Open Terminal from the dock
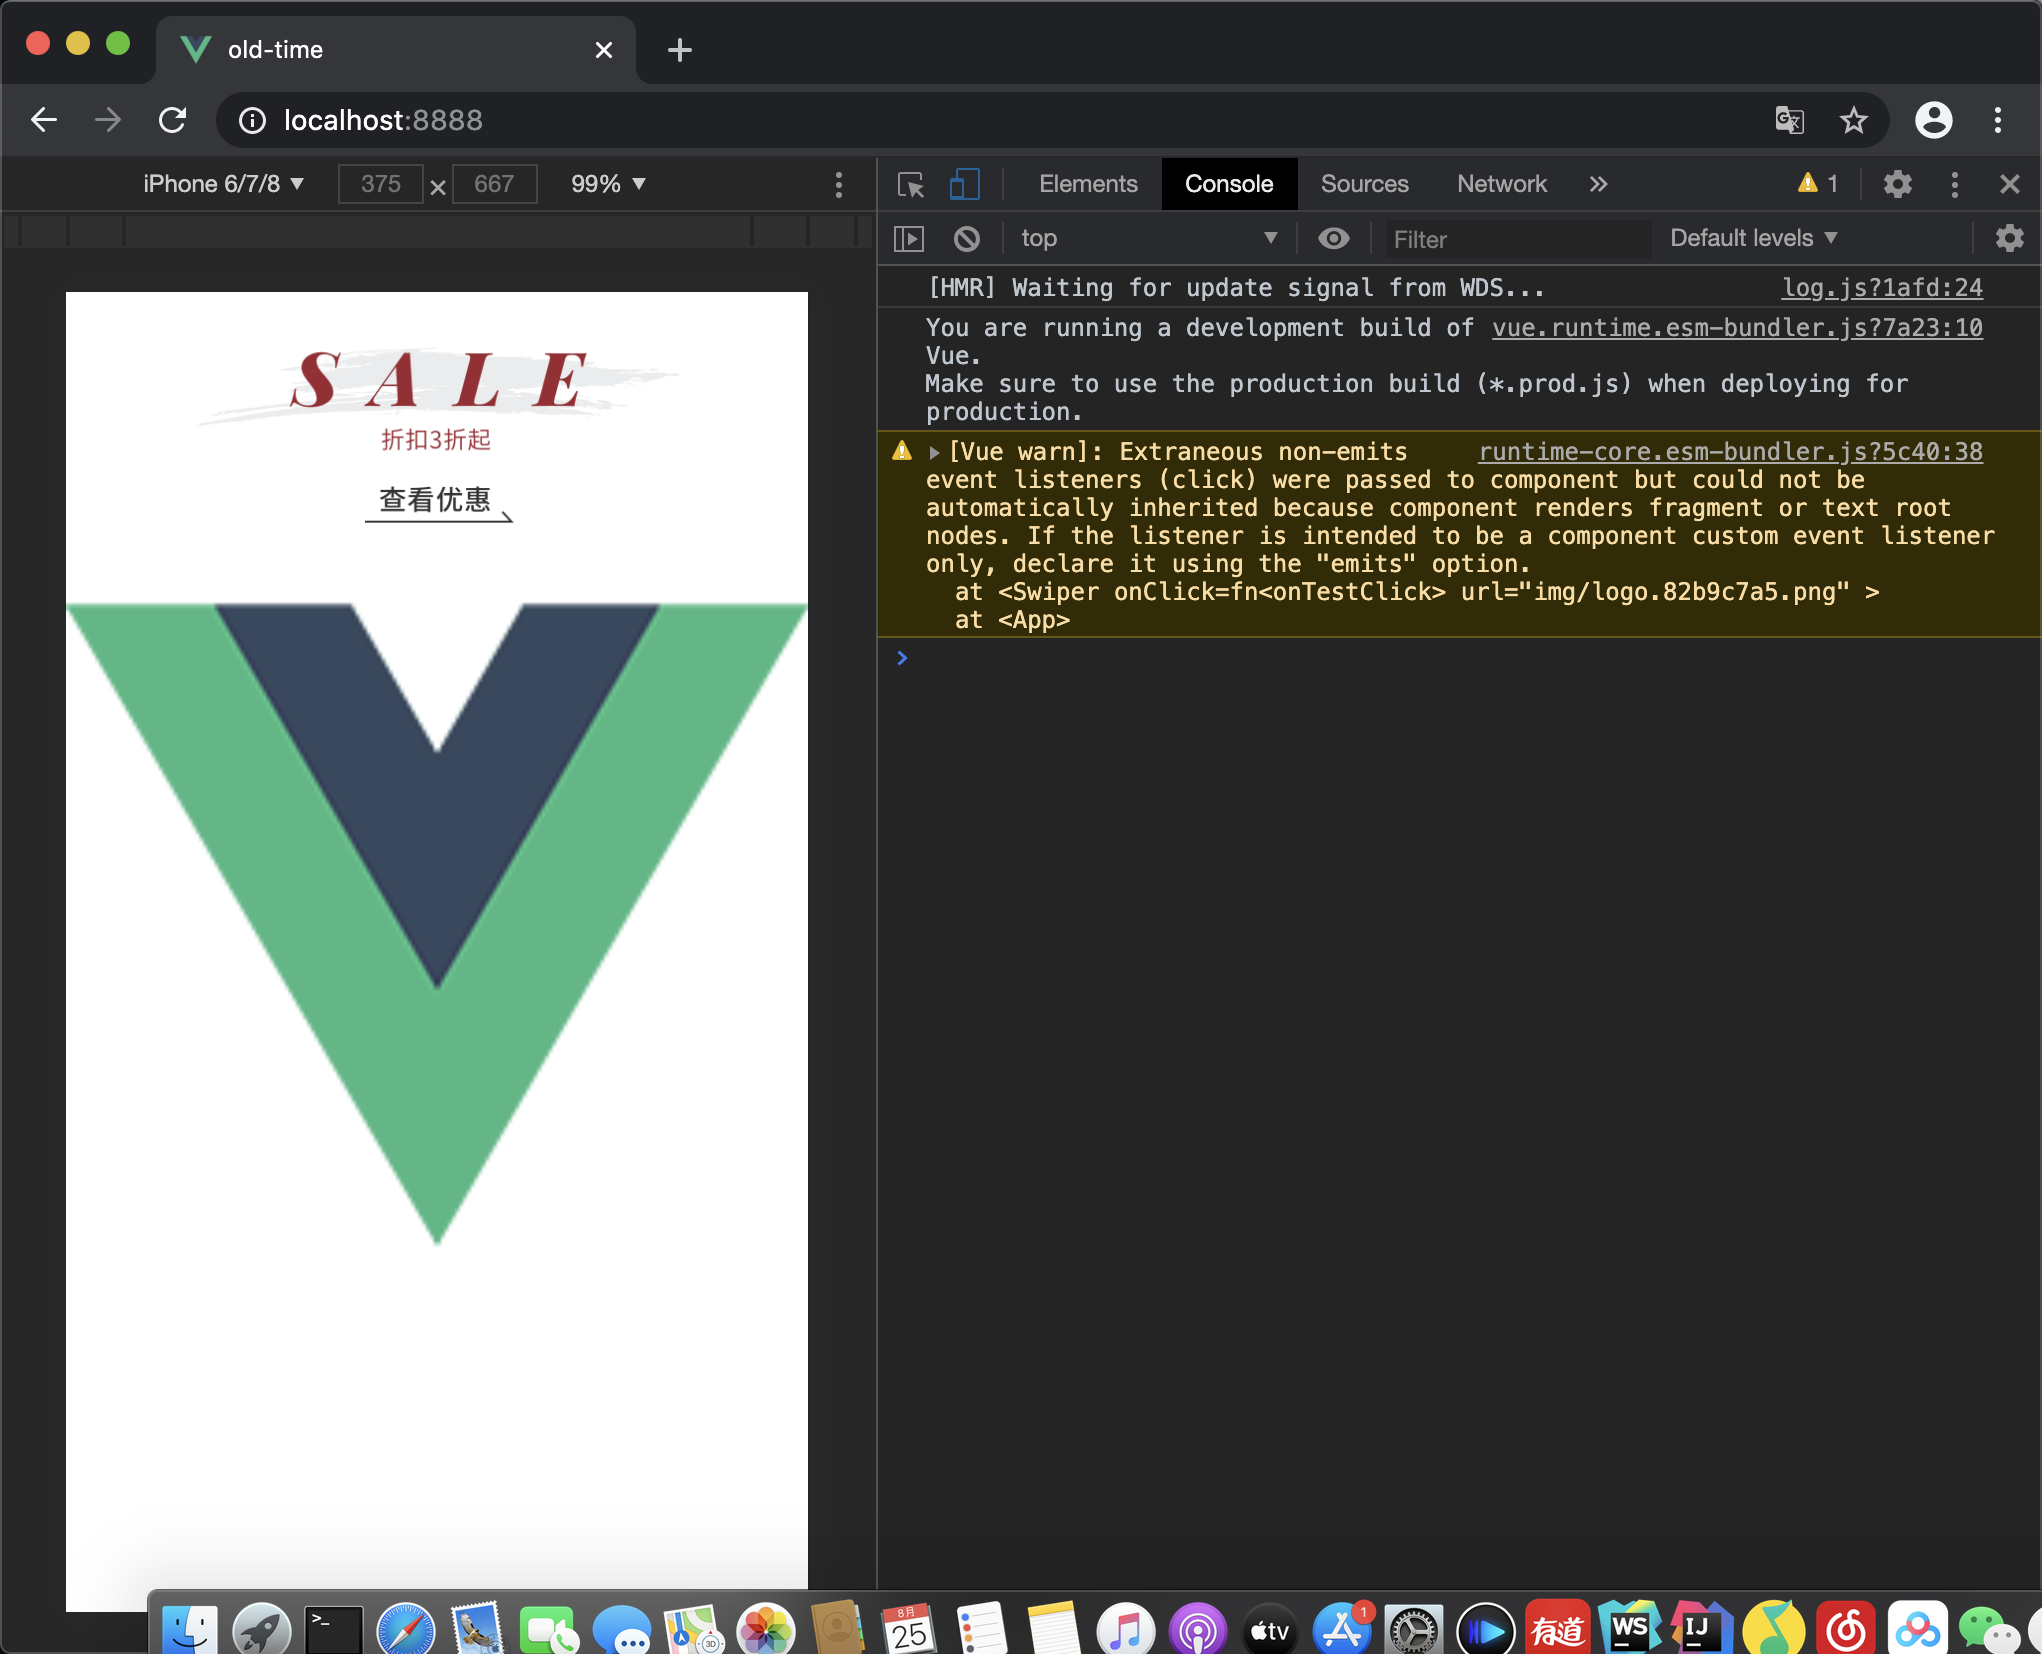Screen dimensions: 2042x1654 [x=334, y=1628]
